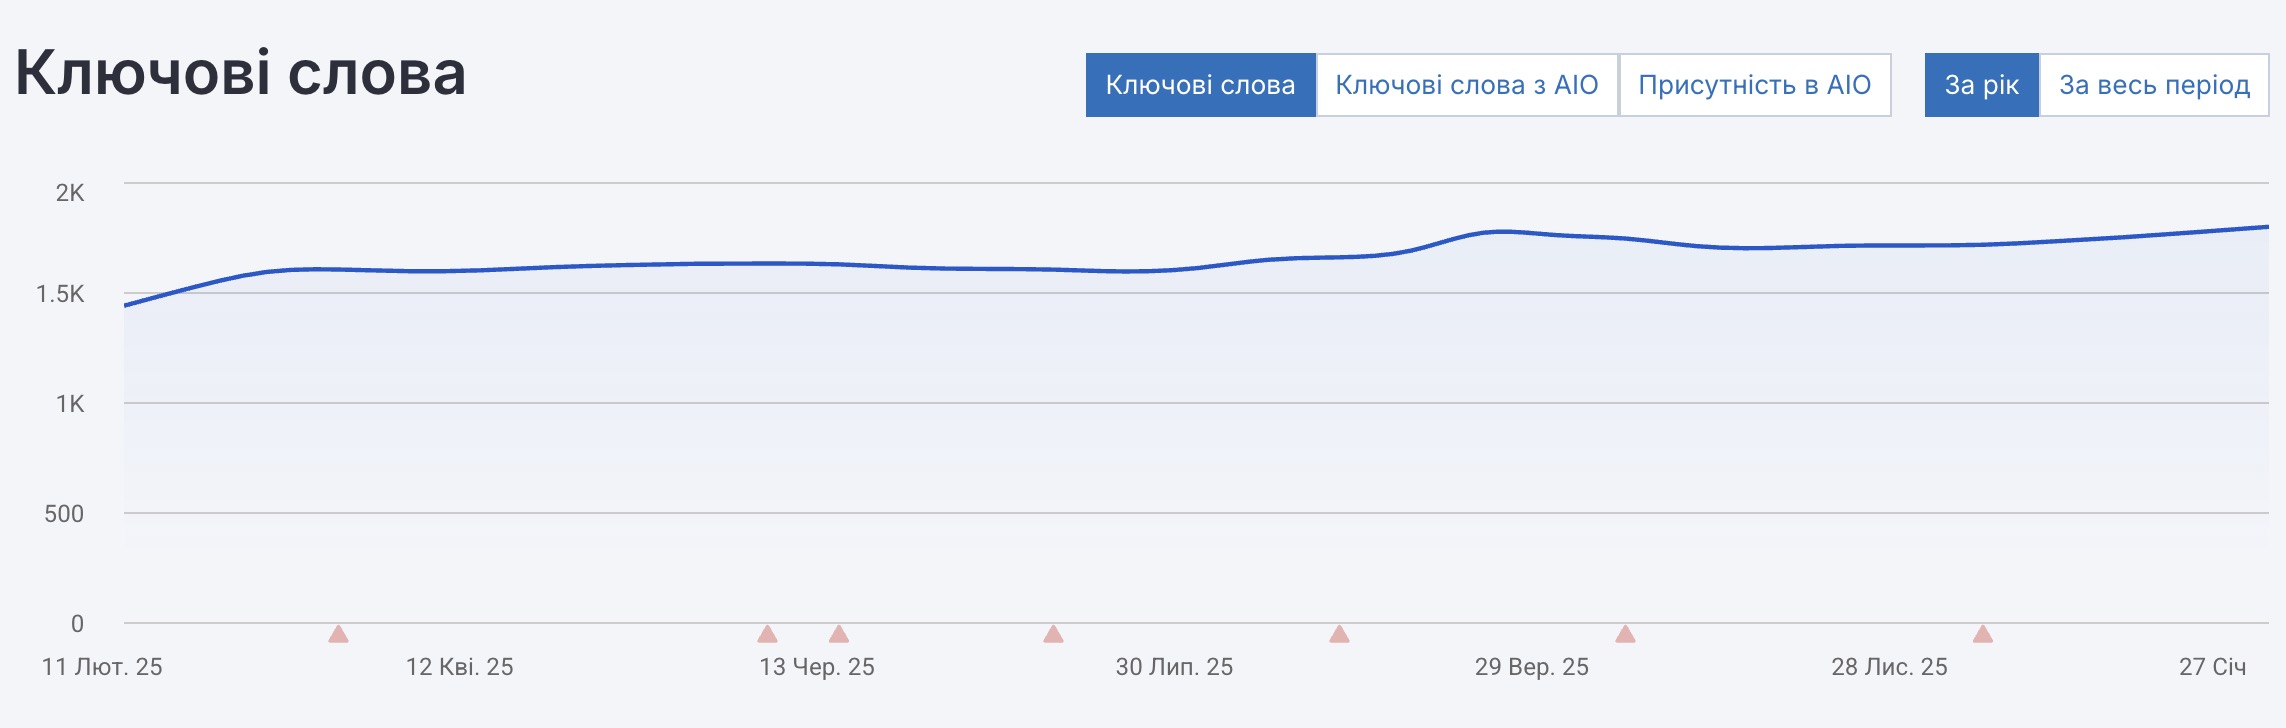Select triangle marker just before 30 Лип. 25
The height and width of the screenshot is (728, 2286).
coord(1053,634)
